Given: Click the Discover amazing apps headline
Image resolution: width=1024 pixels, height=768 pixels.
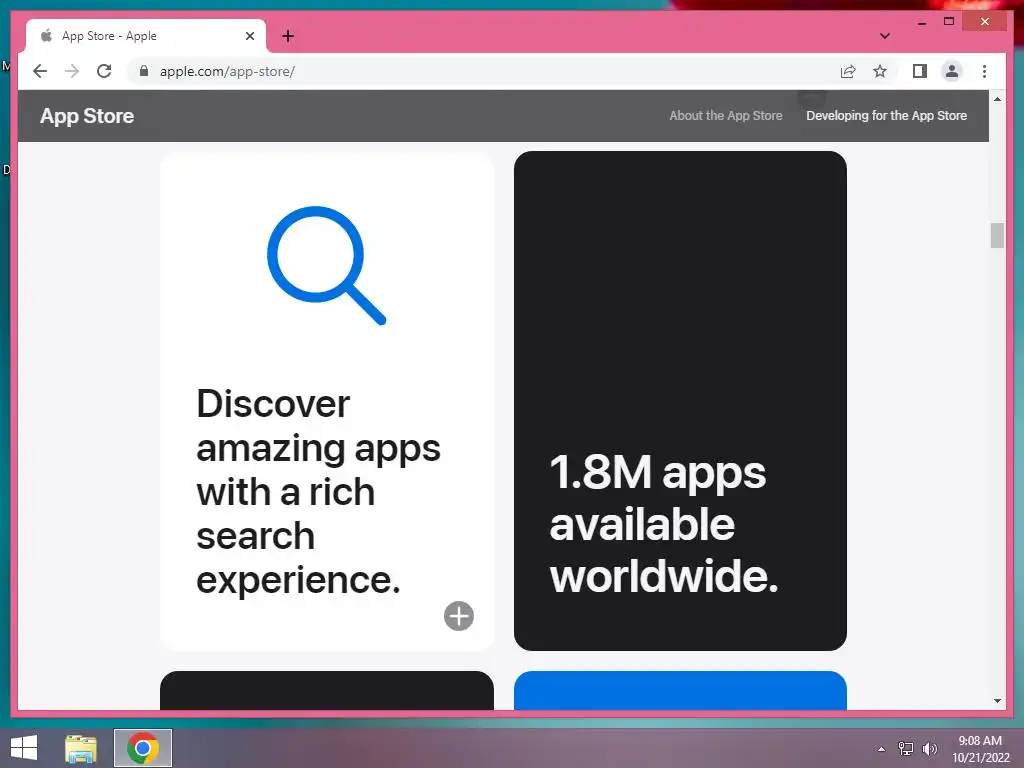Looking at the screenshot, I should point(318,491).
